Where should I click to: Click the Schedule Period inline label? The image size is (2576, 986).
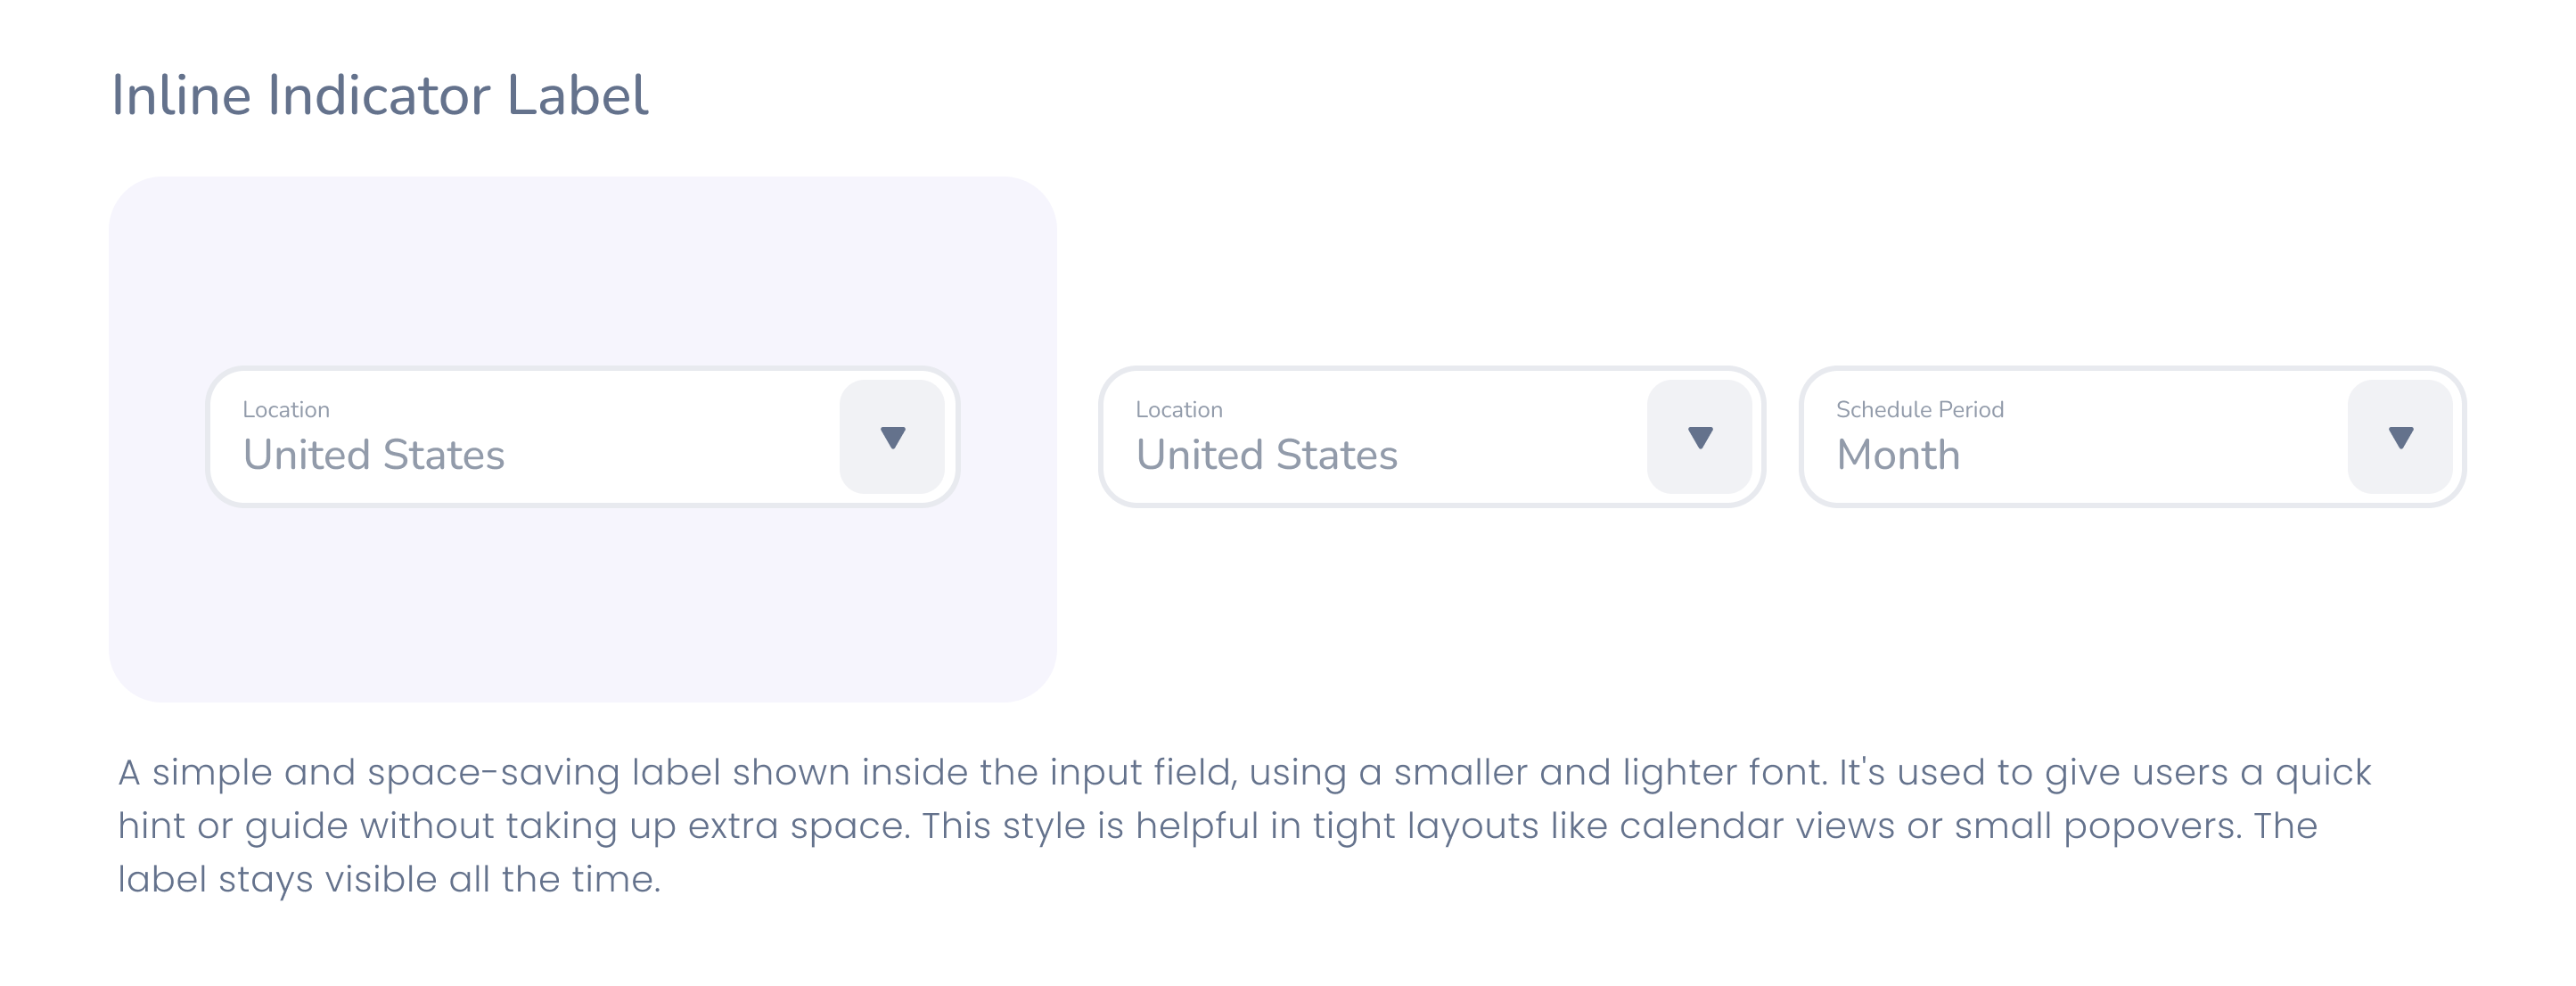(1920, 409)
